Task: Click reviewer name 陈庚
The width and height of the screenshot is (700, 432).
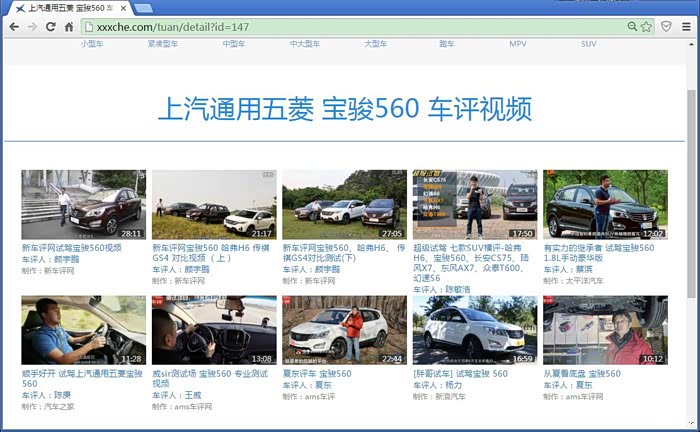Action: (62, 395)
